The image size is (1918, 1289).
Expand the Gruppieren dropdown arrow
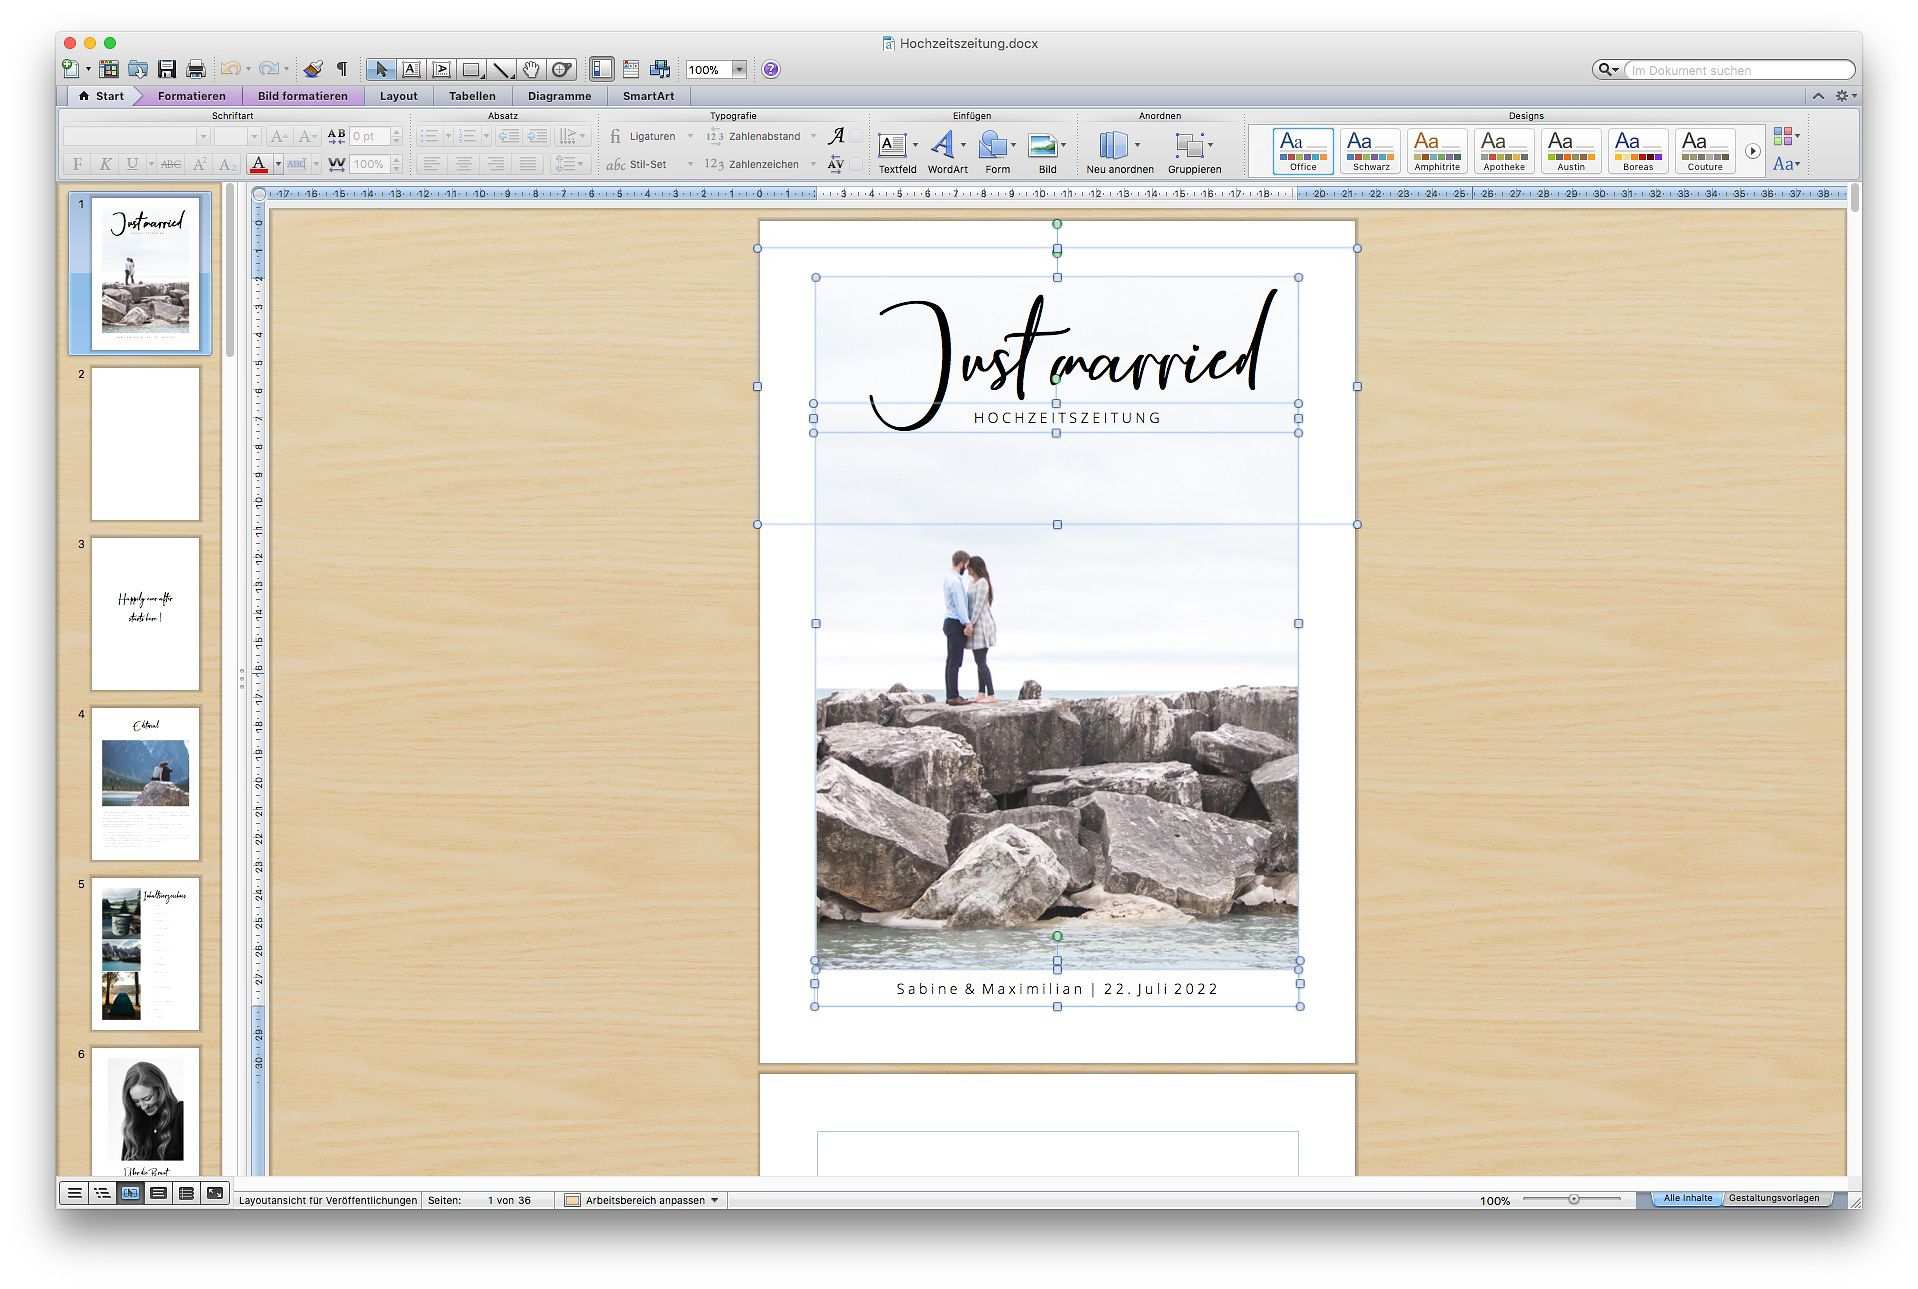[x=1211, y=145]
